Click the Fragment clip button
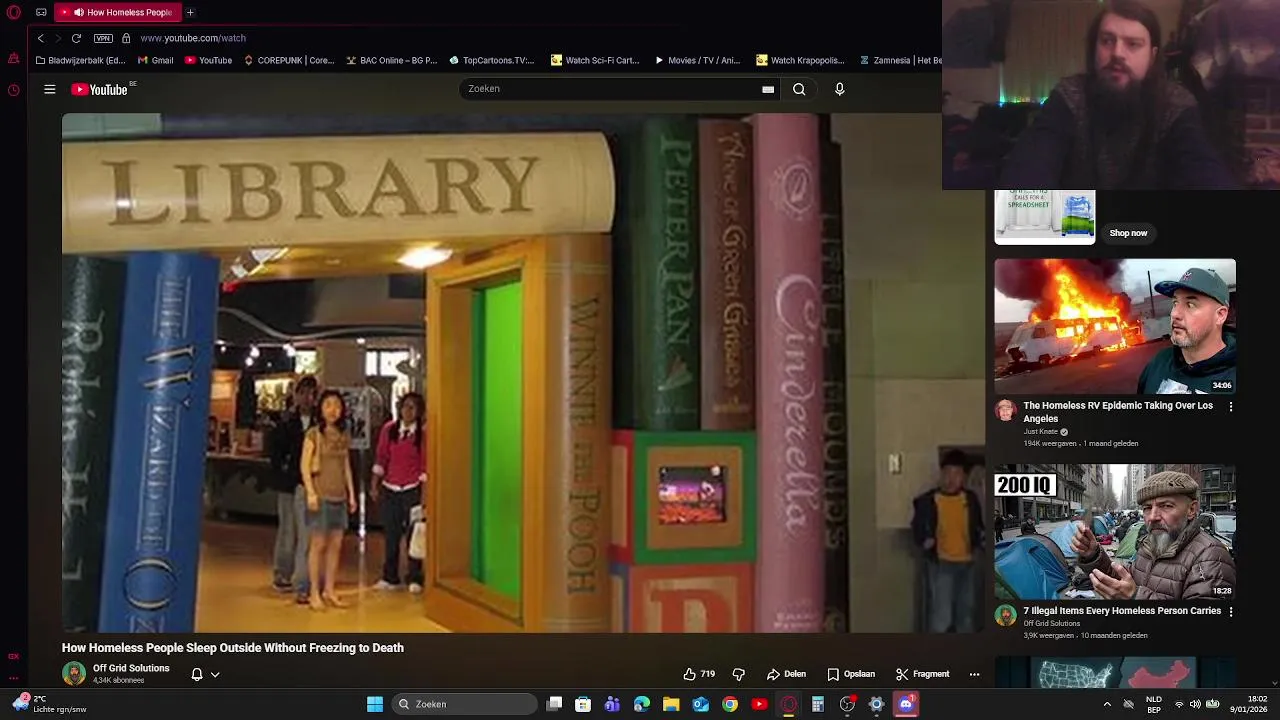Viewport: 1280px width, 720px height. tap(922, 674)
